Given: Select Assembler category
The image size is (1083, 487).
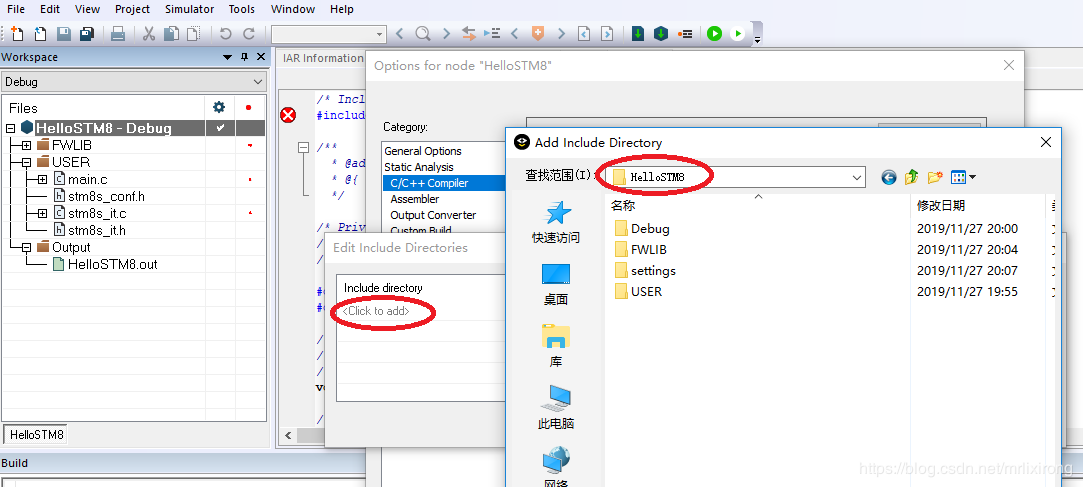Looking at the screenshot, I should coord(414,199).
